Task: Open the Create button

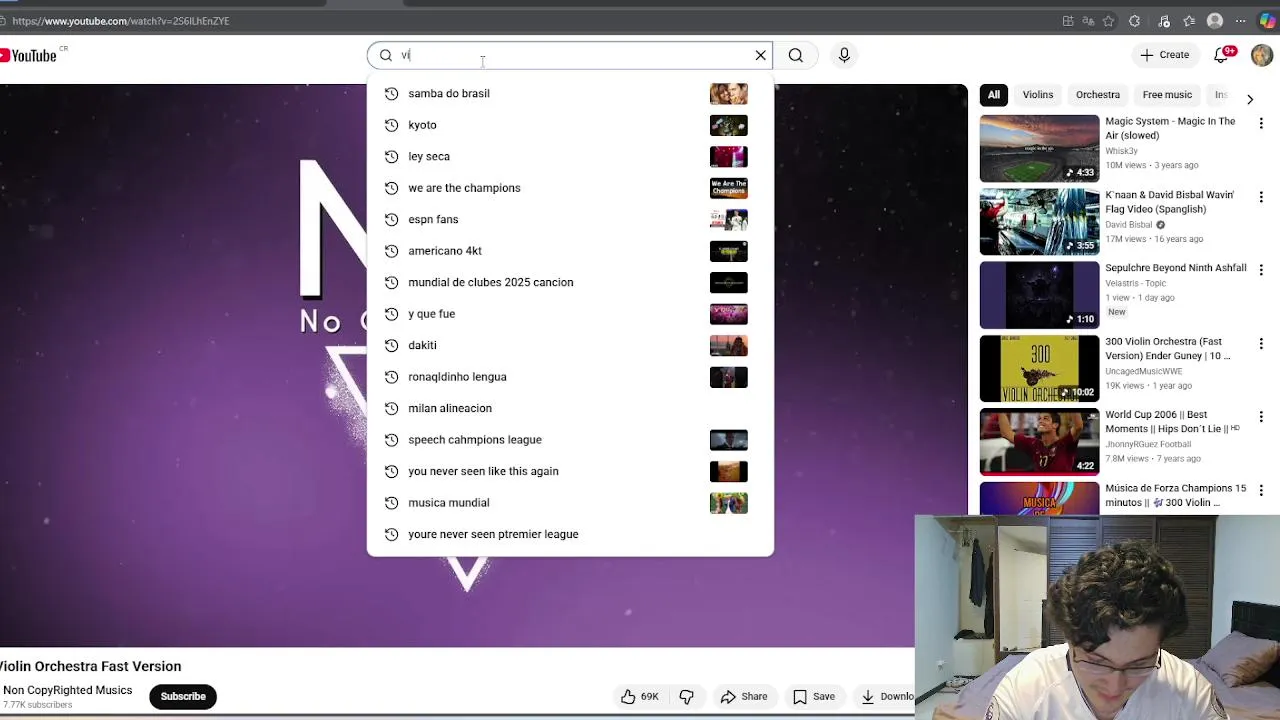Action: point(1165,55)
